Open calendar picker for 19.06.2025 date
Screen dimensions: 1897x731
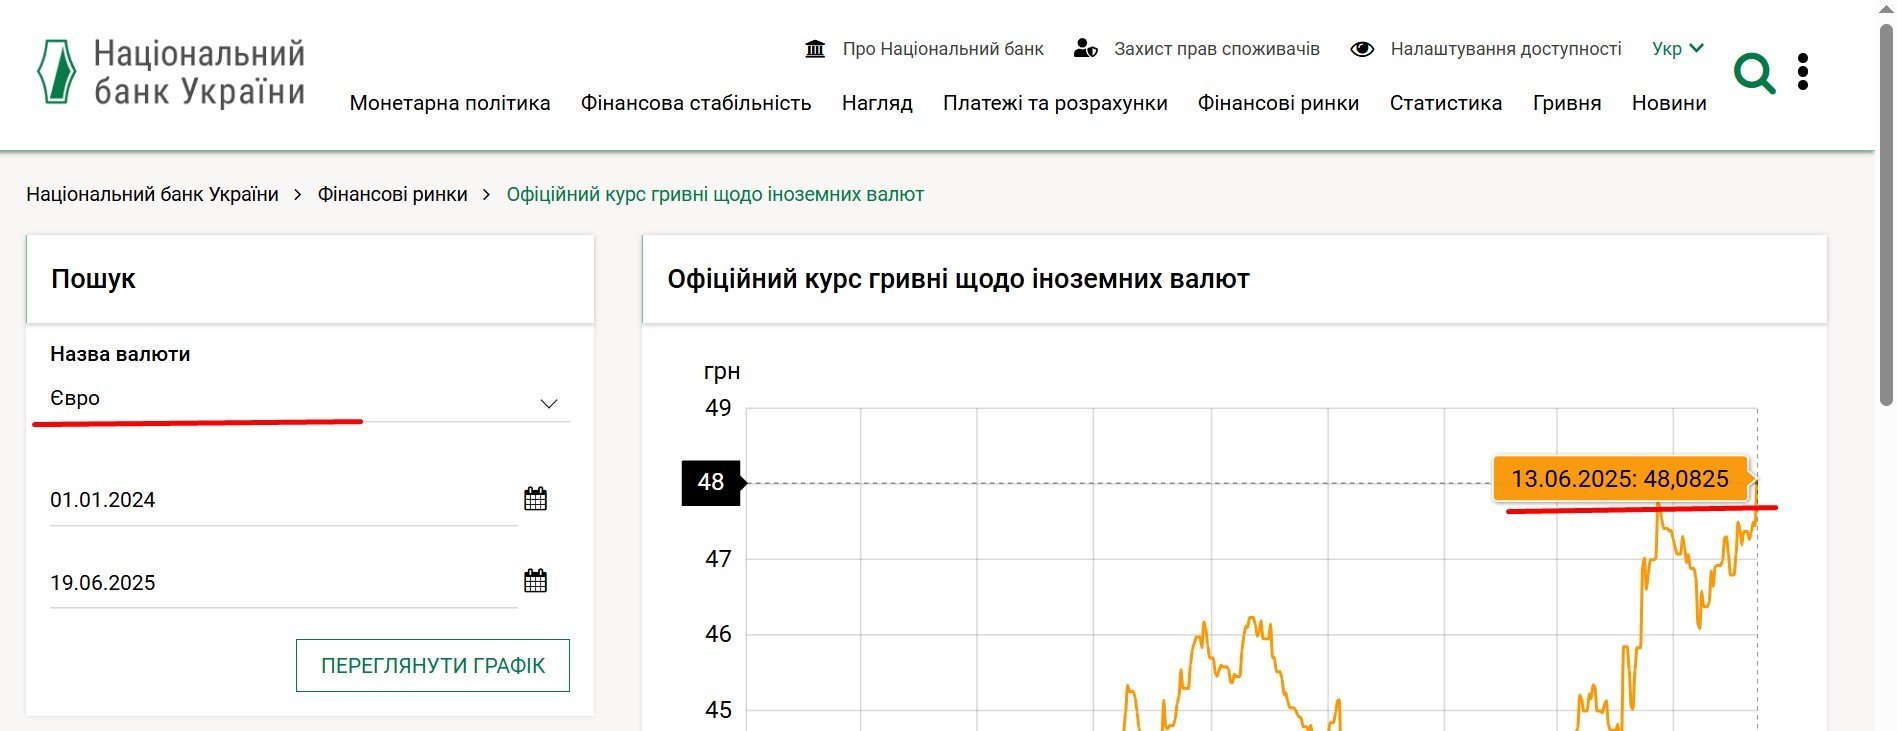[536, 581]
